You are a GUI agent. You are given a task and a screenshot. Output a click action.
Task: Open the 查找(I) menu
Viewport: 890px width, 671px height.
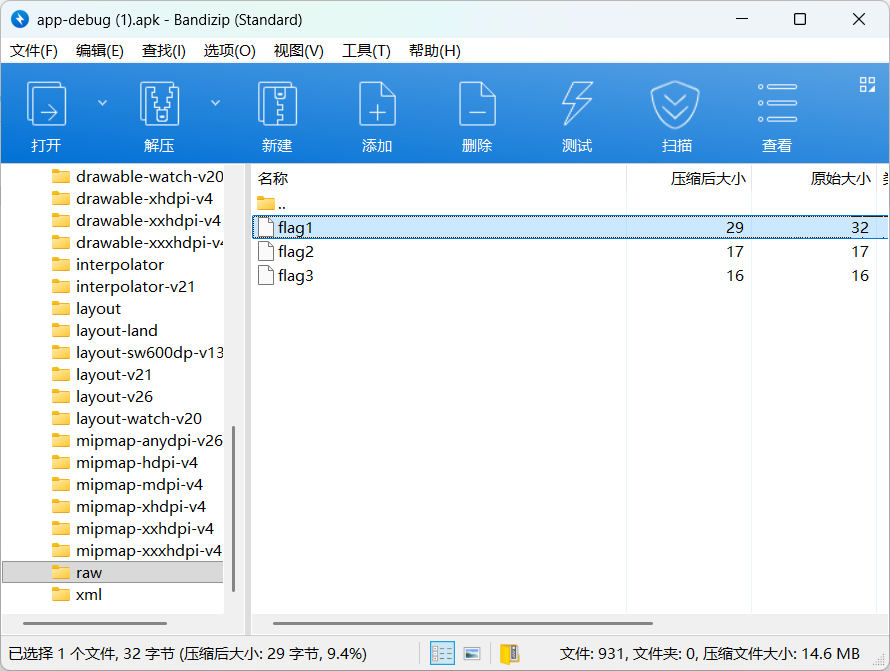163,51
